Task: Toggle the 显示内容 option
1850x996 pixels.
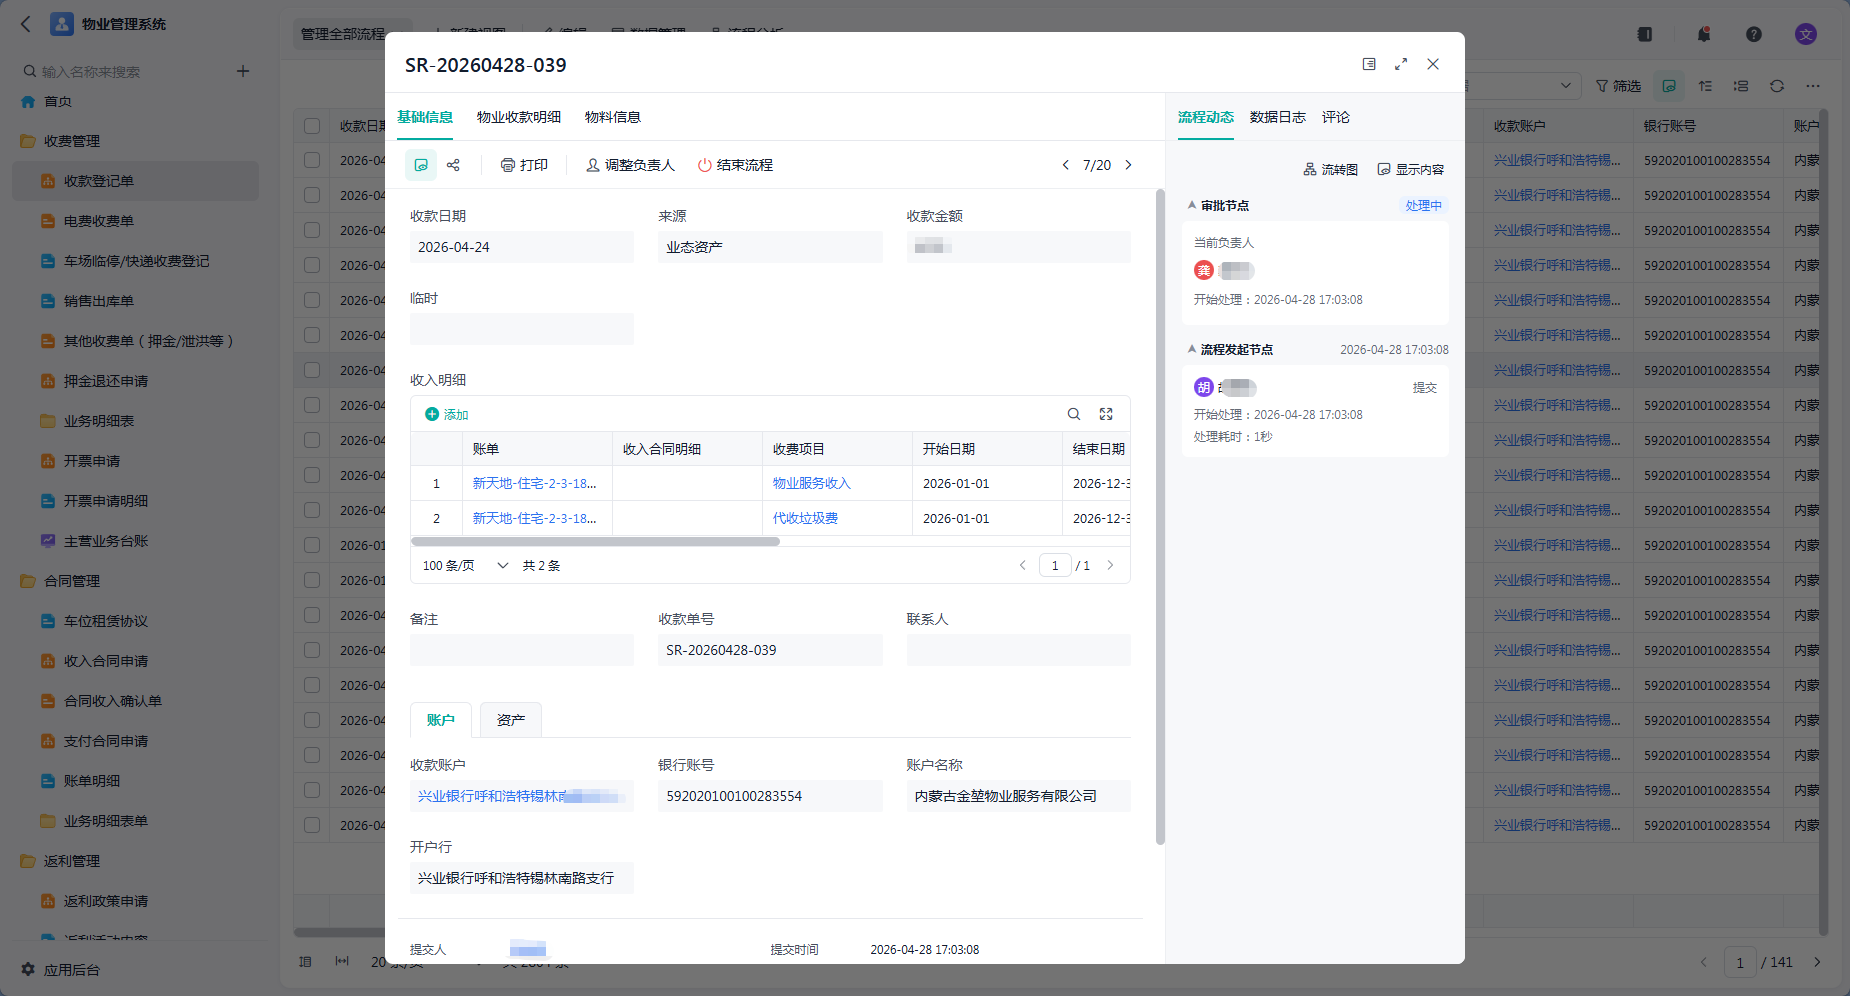Action: [x=1411, y=170]
